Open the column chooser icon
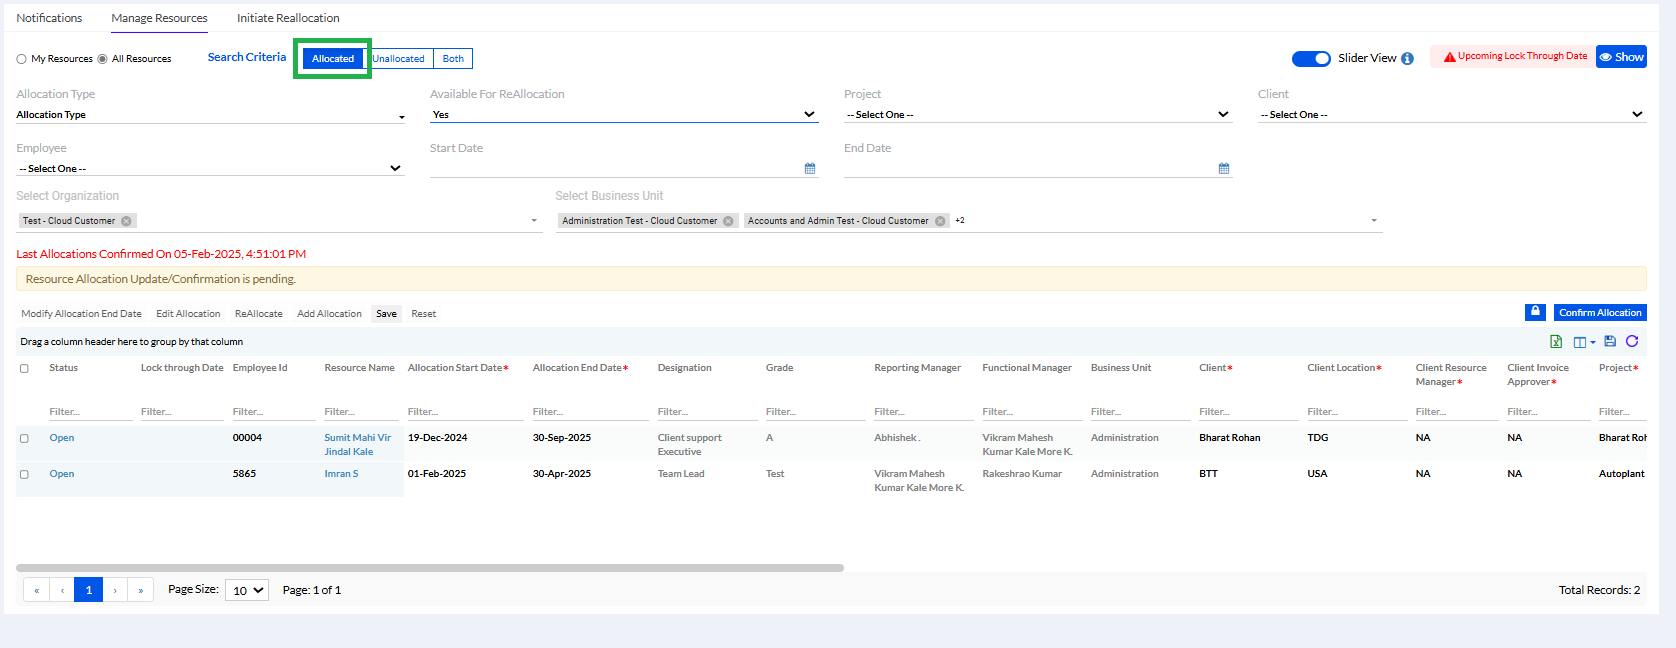The width and height of the screenshot is (1676, 648). pyautogui.click(x=1584, y=342)
